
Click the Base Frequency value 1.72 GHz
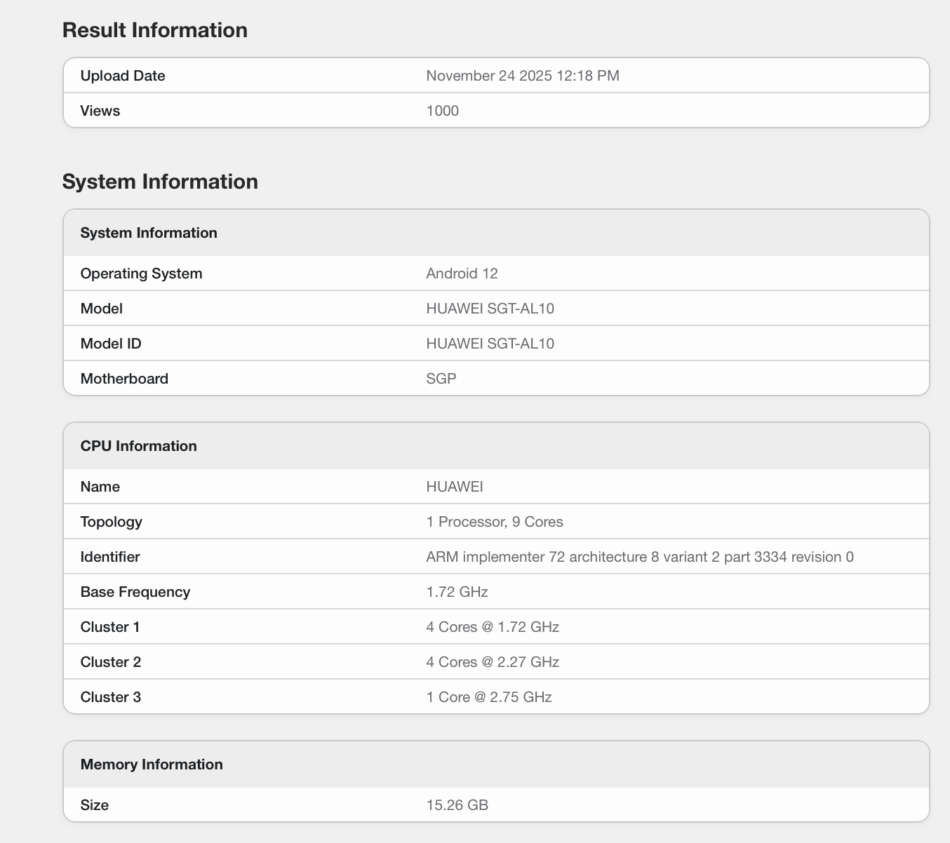coord(456,592)
